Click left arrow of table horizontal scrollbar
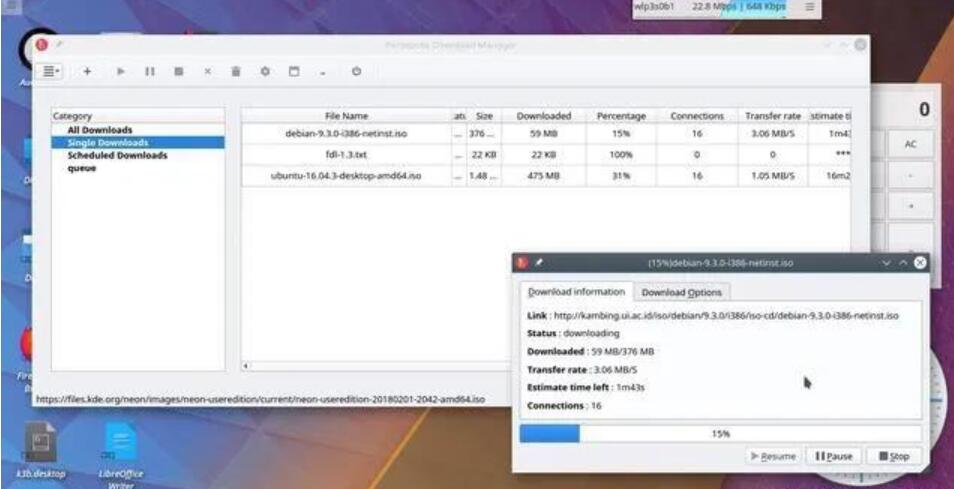This screenshot has height=489, width=954. pyautogui.click(x=246, y=366)
